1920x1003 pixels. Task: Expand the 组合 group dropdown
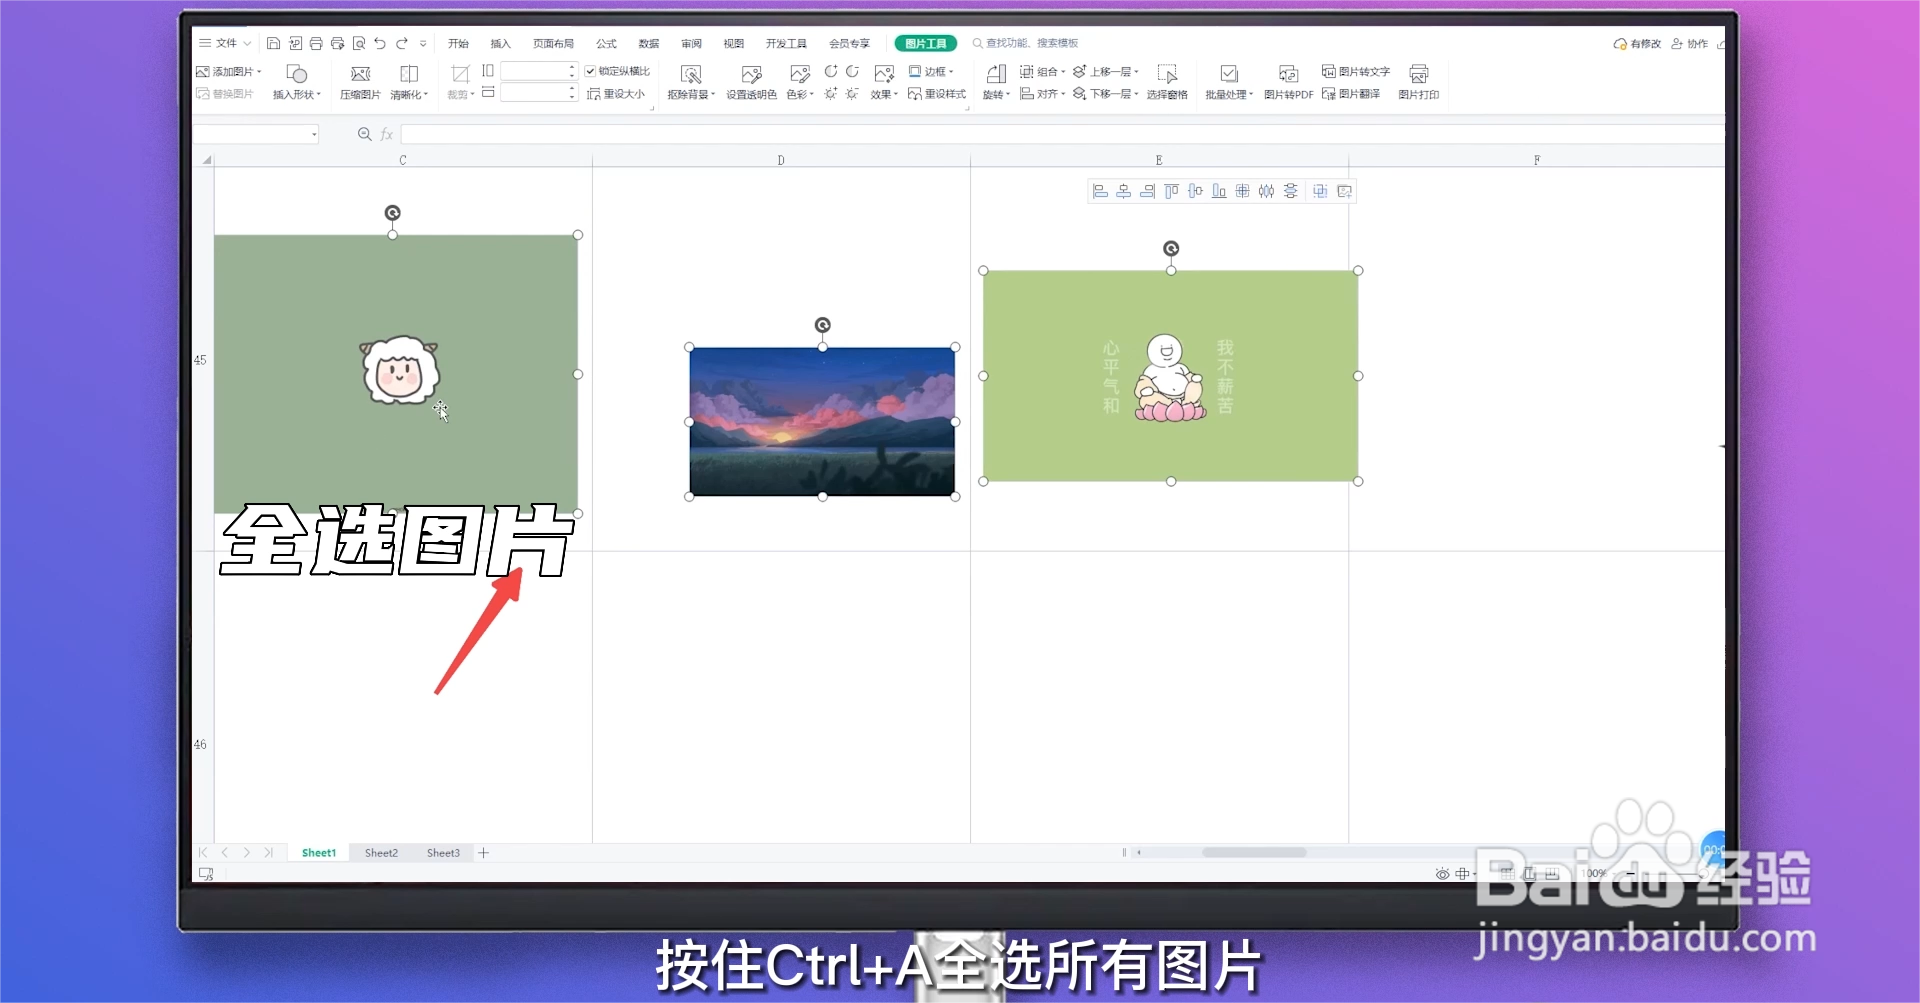click(x=1063, y=72)
